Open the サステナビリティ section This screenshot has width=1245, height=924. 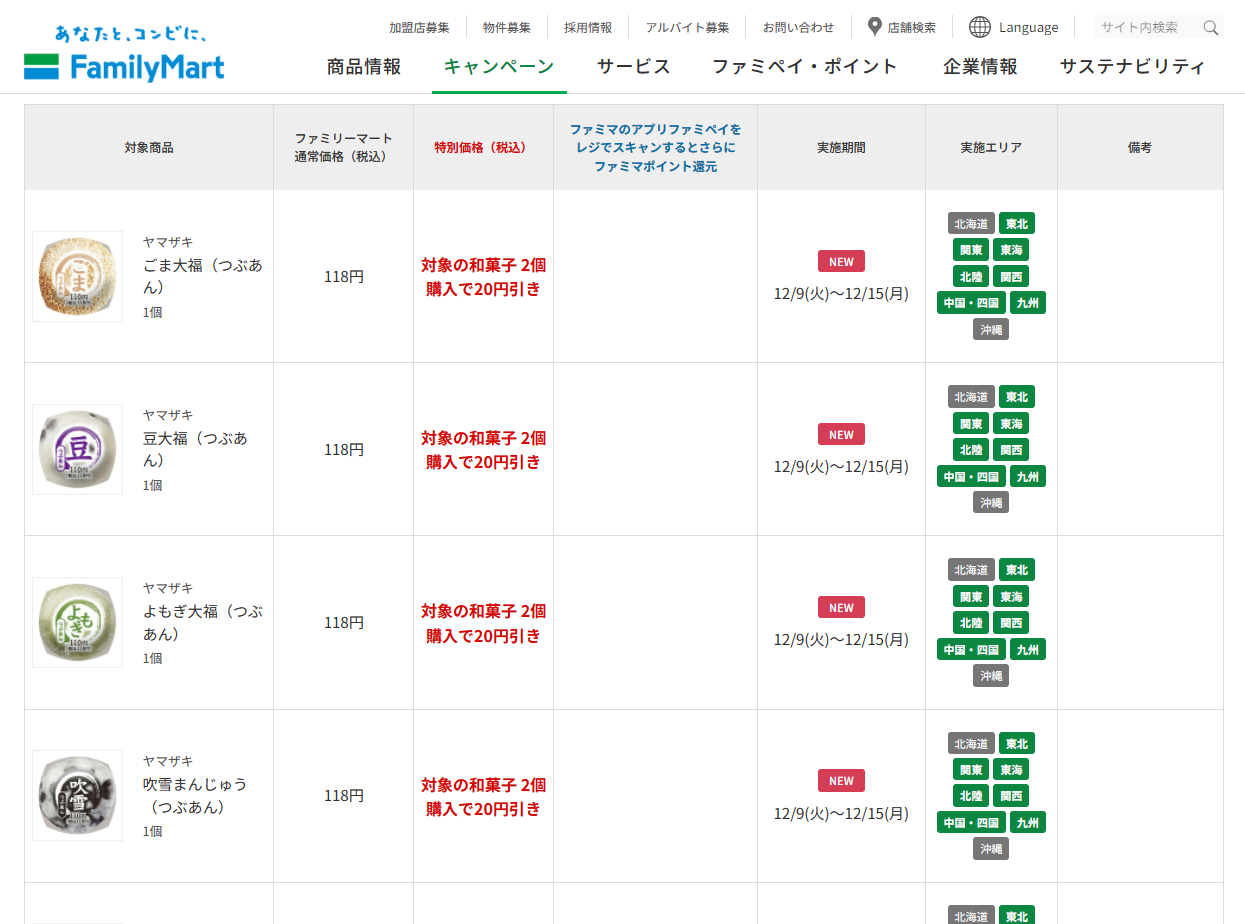pyautogui.click(x=1132, y=65)
